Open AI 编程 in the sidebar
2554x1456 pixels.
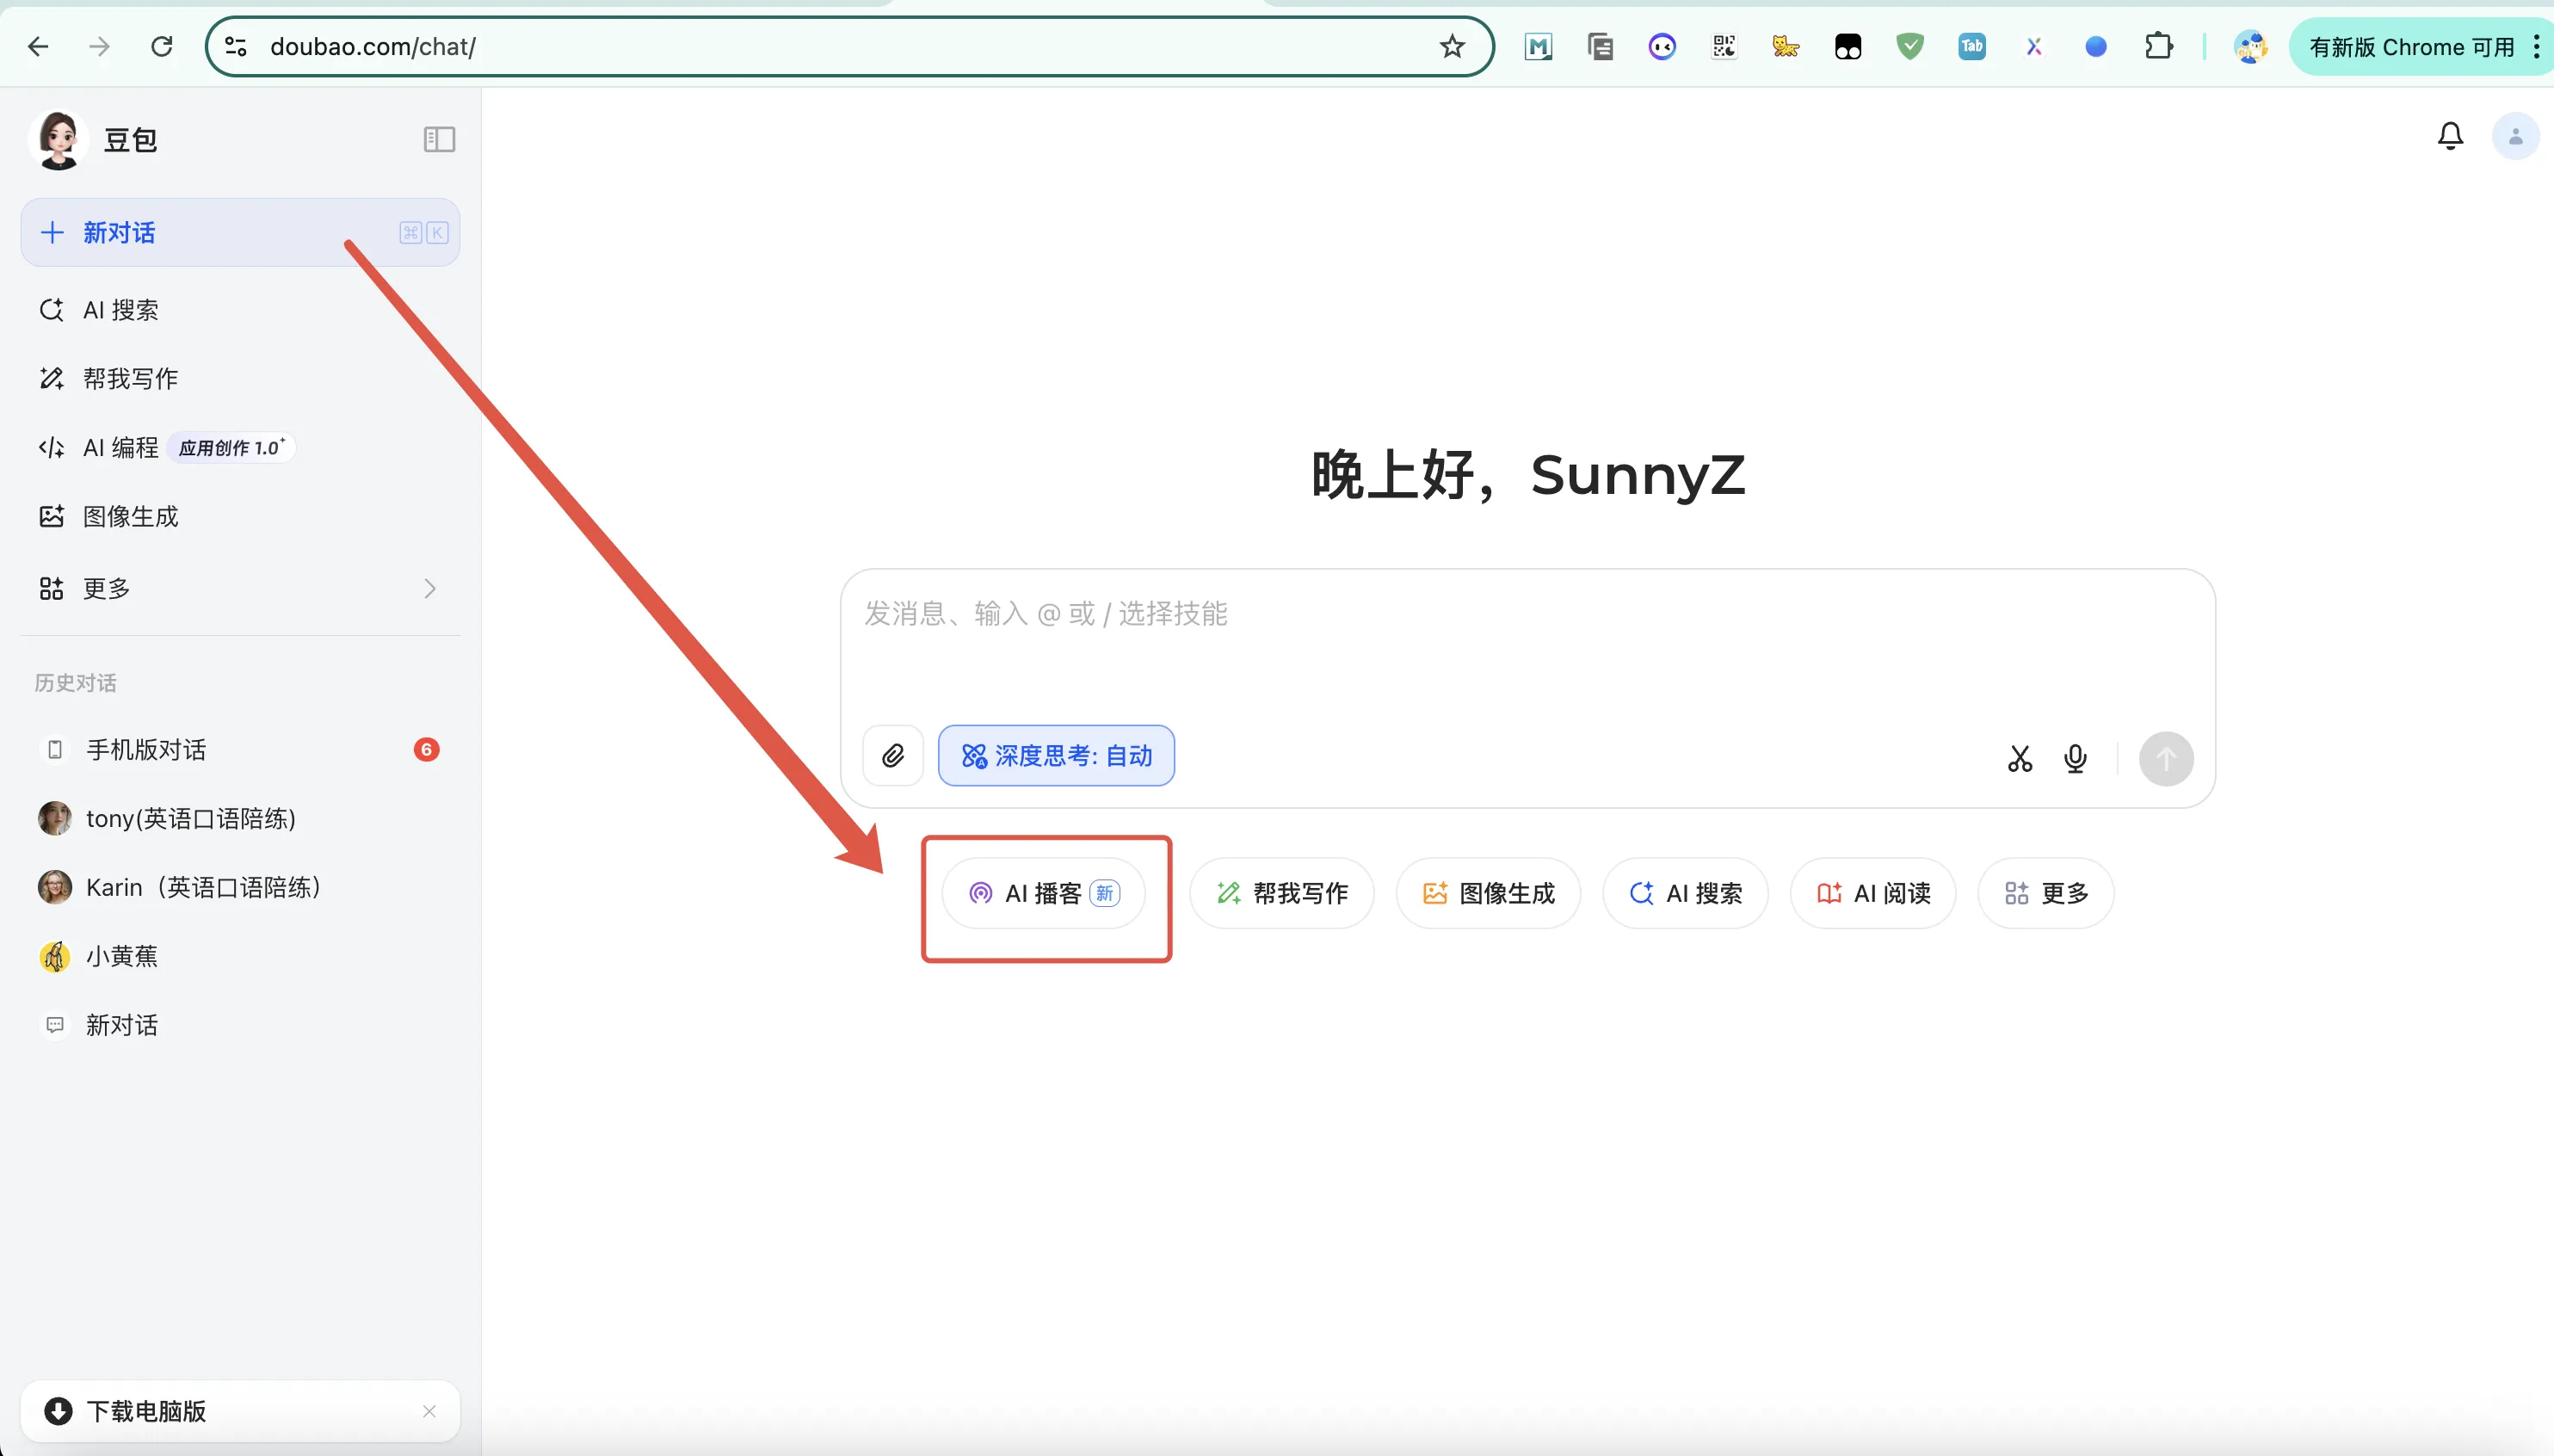[240, 448]
